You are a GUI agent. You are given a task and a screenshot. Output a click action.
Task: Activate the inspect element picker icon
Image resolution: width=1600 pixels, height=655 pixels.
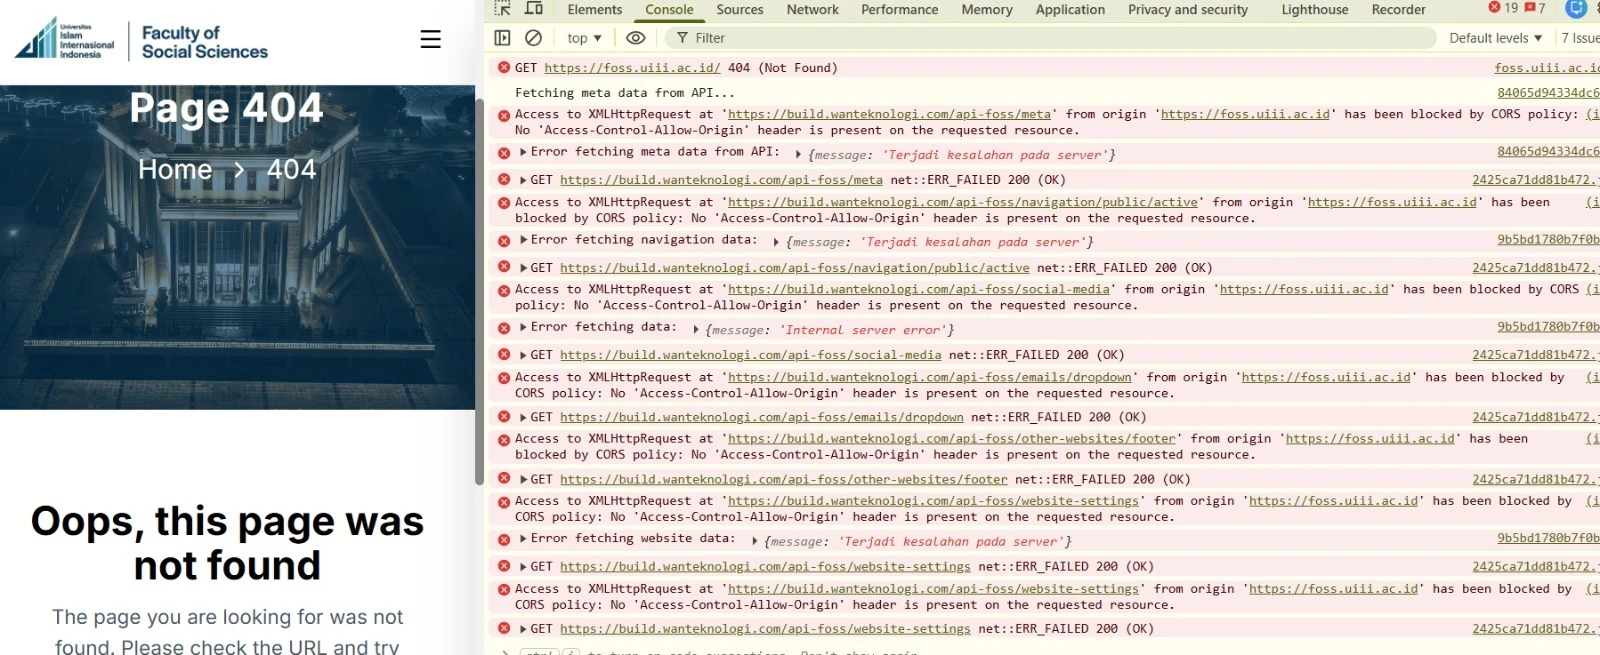(503, 9)
